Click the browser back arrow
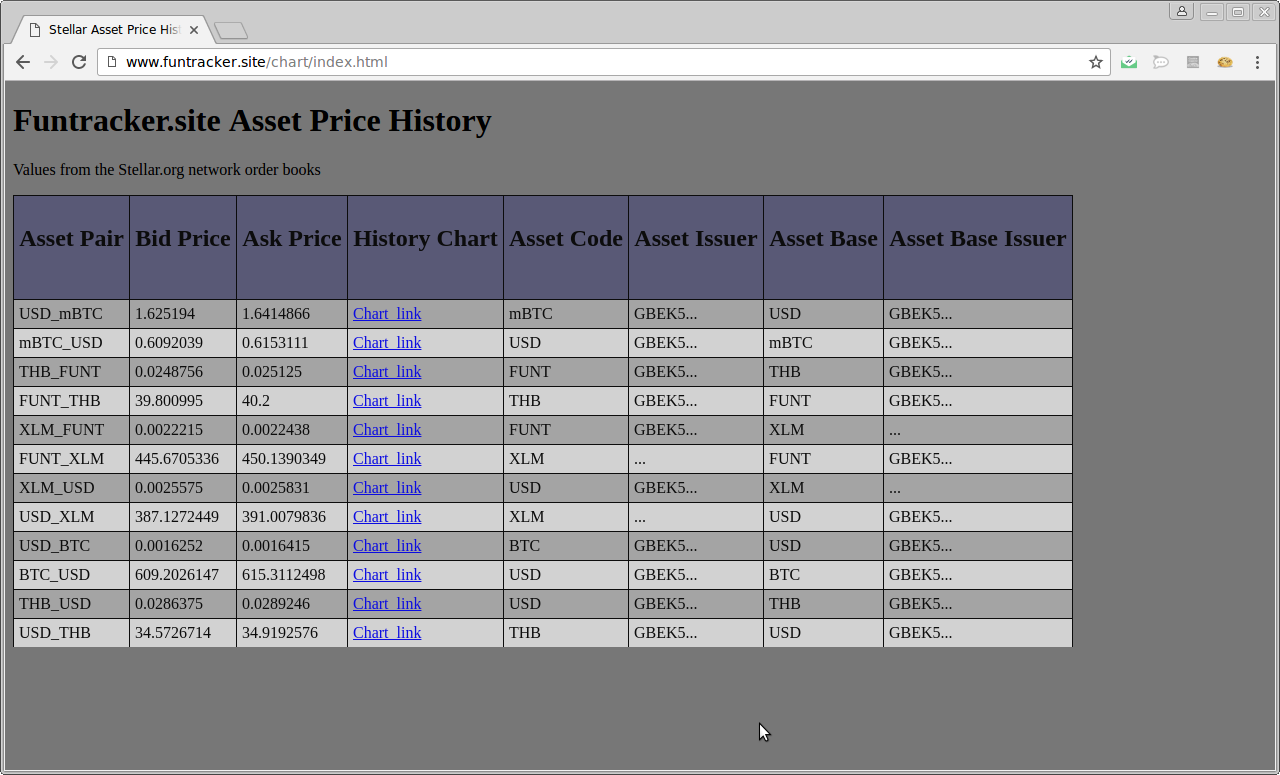The image size is (1280, 775). [x=23, y=62]
